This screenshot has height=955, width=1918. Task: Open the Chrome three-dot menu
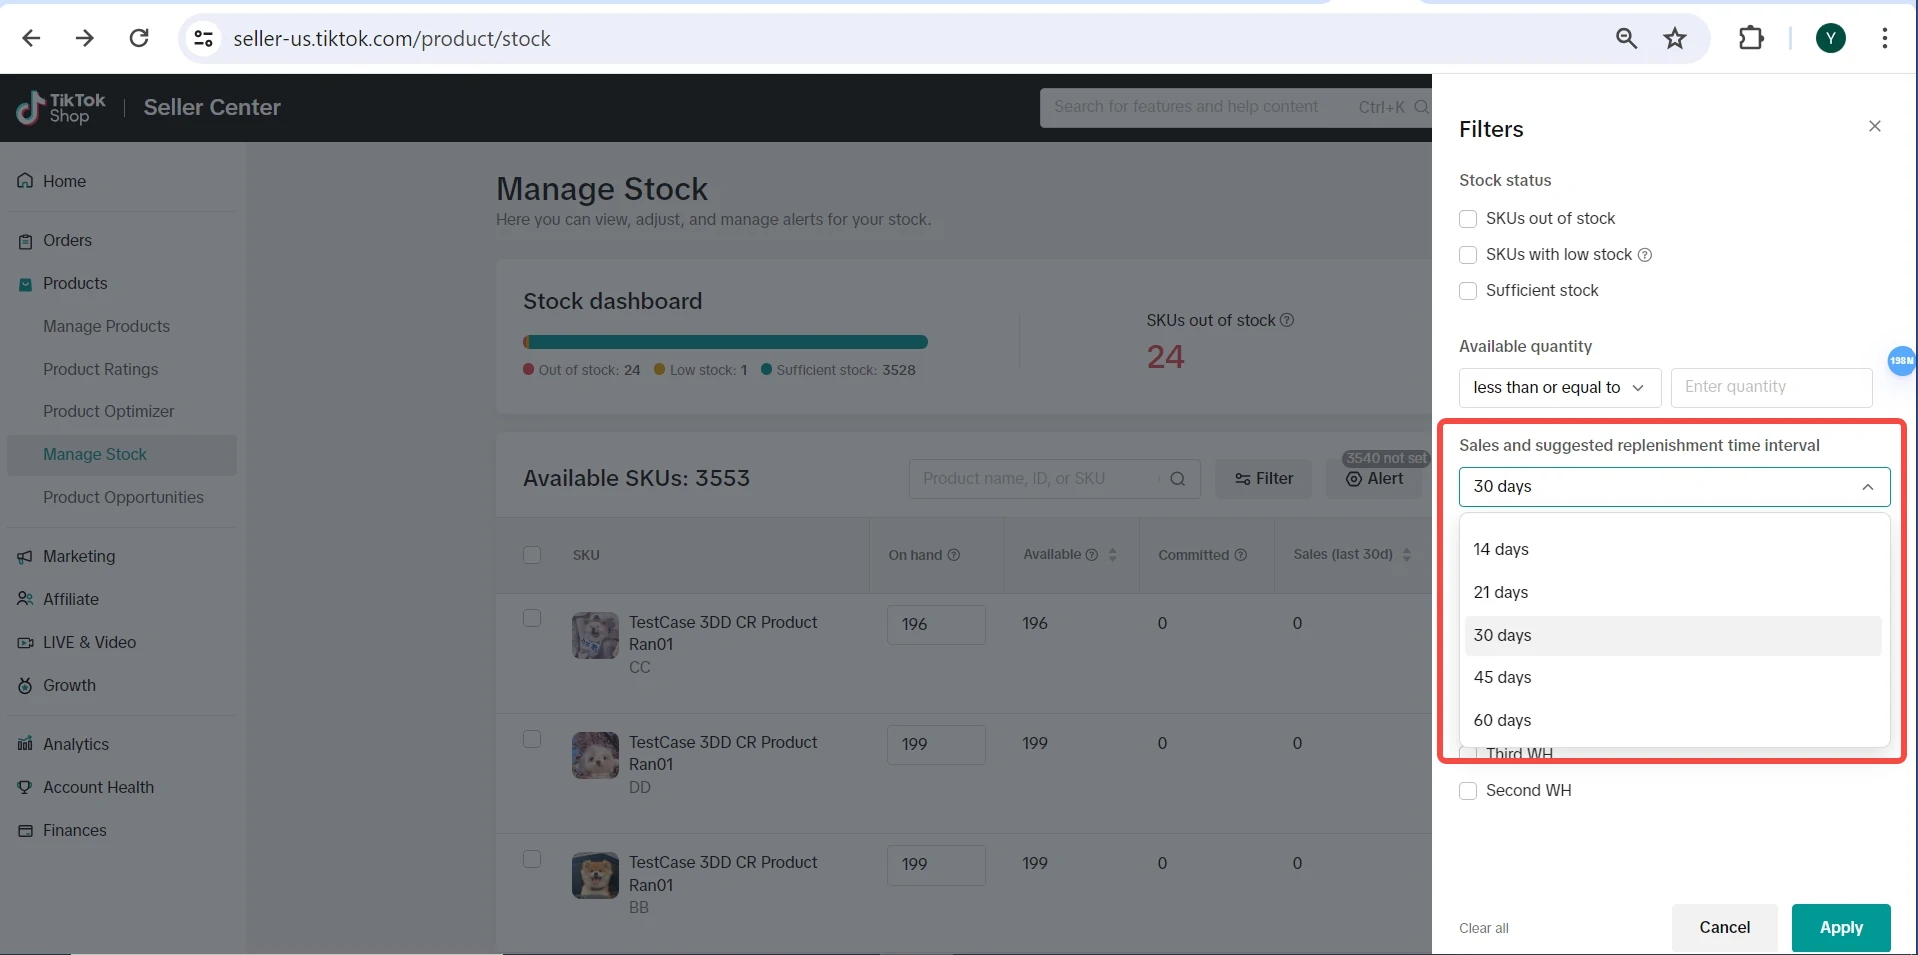pos(1885,38)
